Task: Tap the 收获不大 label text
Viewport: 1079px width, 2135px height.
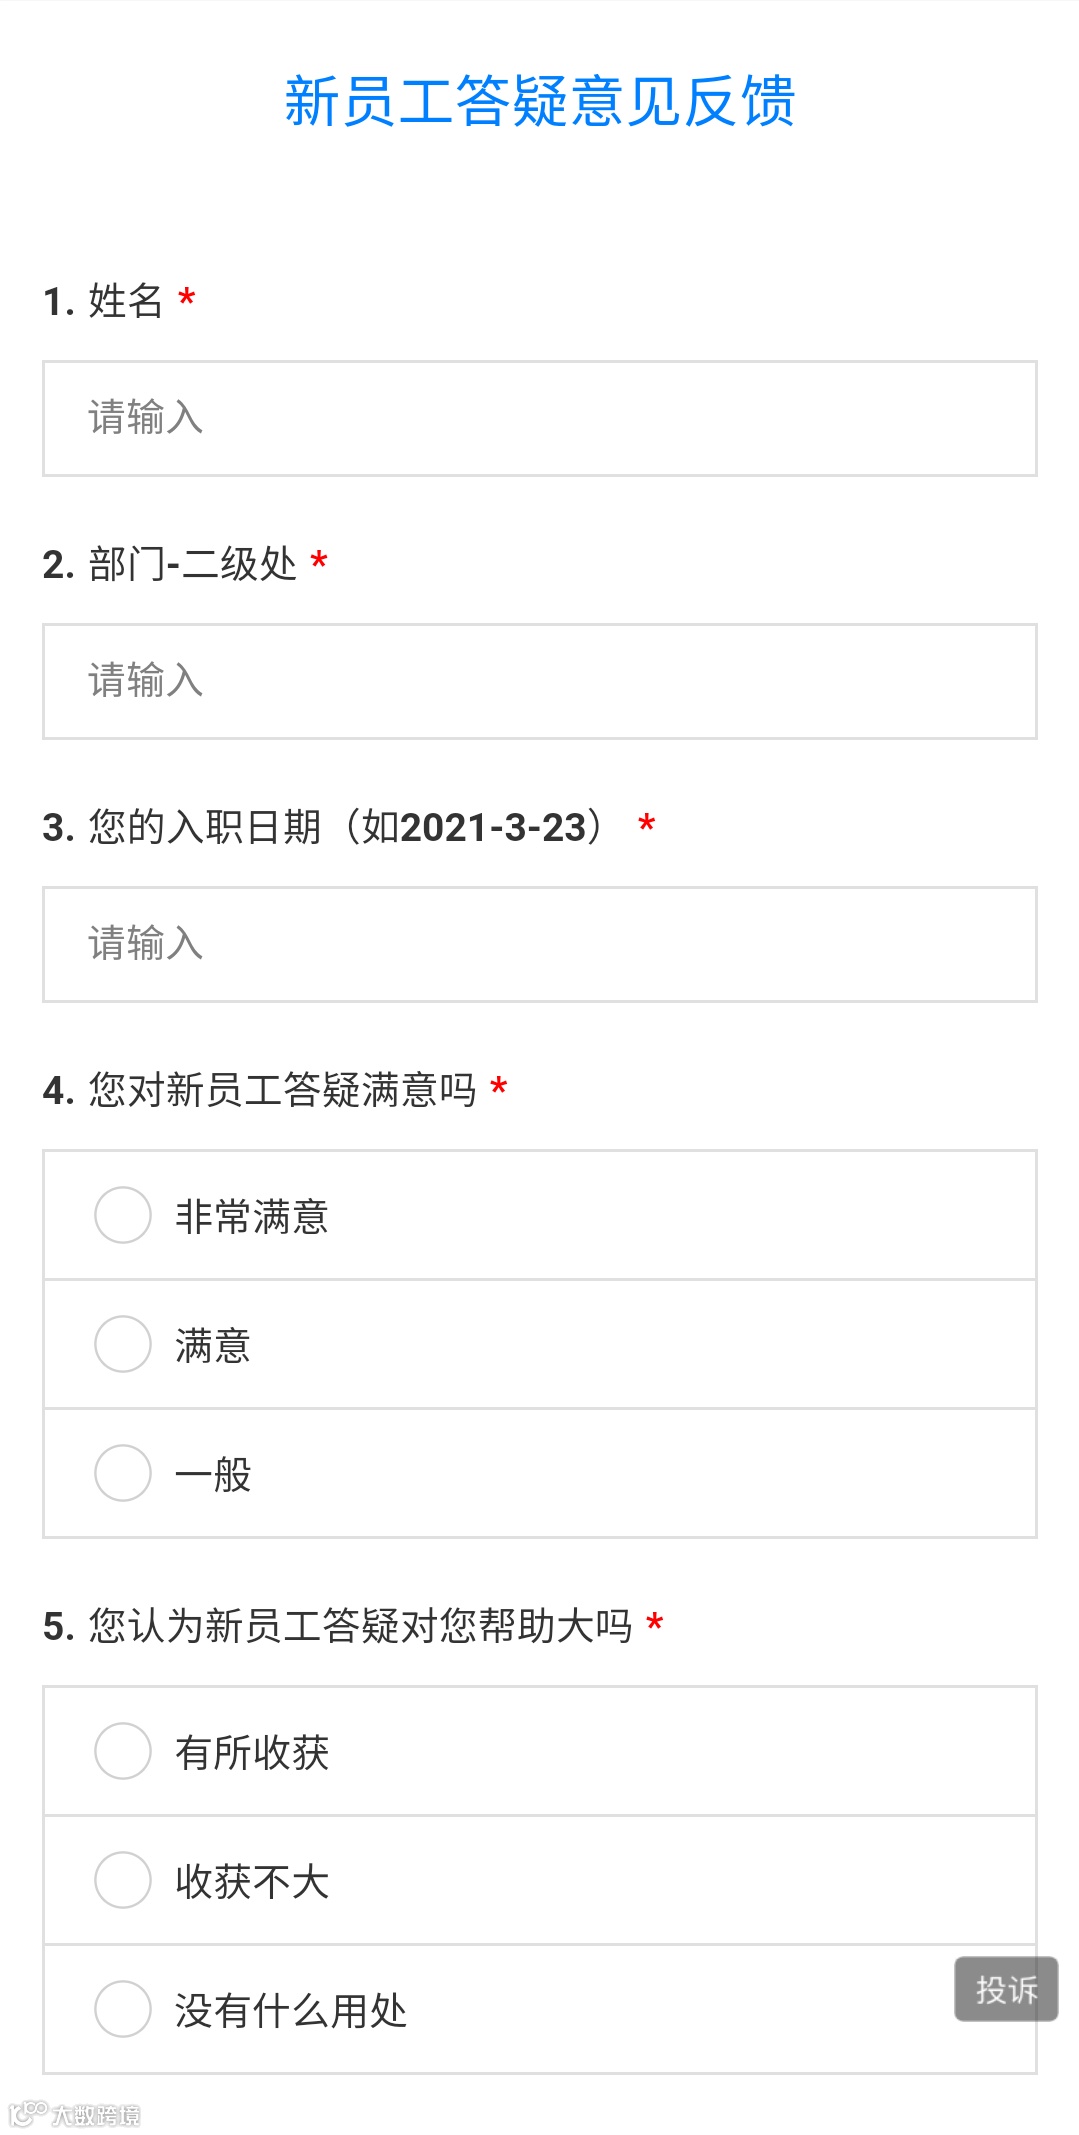Action: click(x=252, y=1882)
